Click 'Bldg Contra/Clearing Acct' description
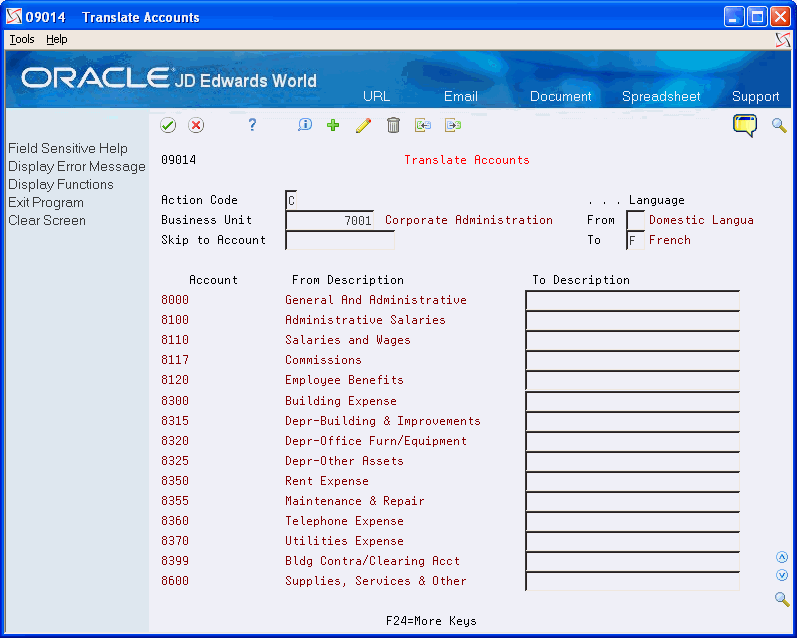Screen dimensions: 797x638 (x=372, y=561)
